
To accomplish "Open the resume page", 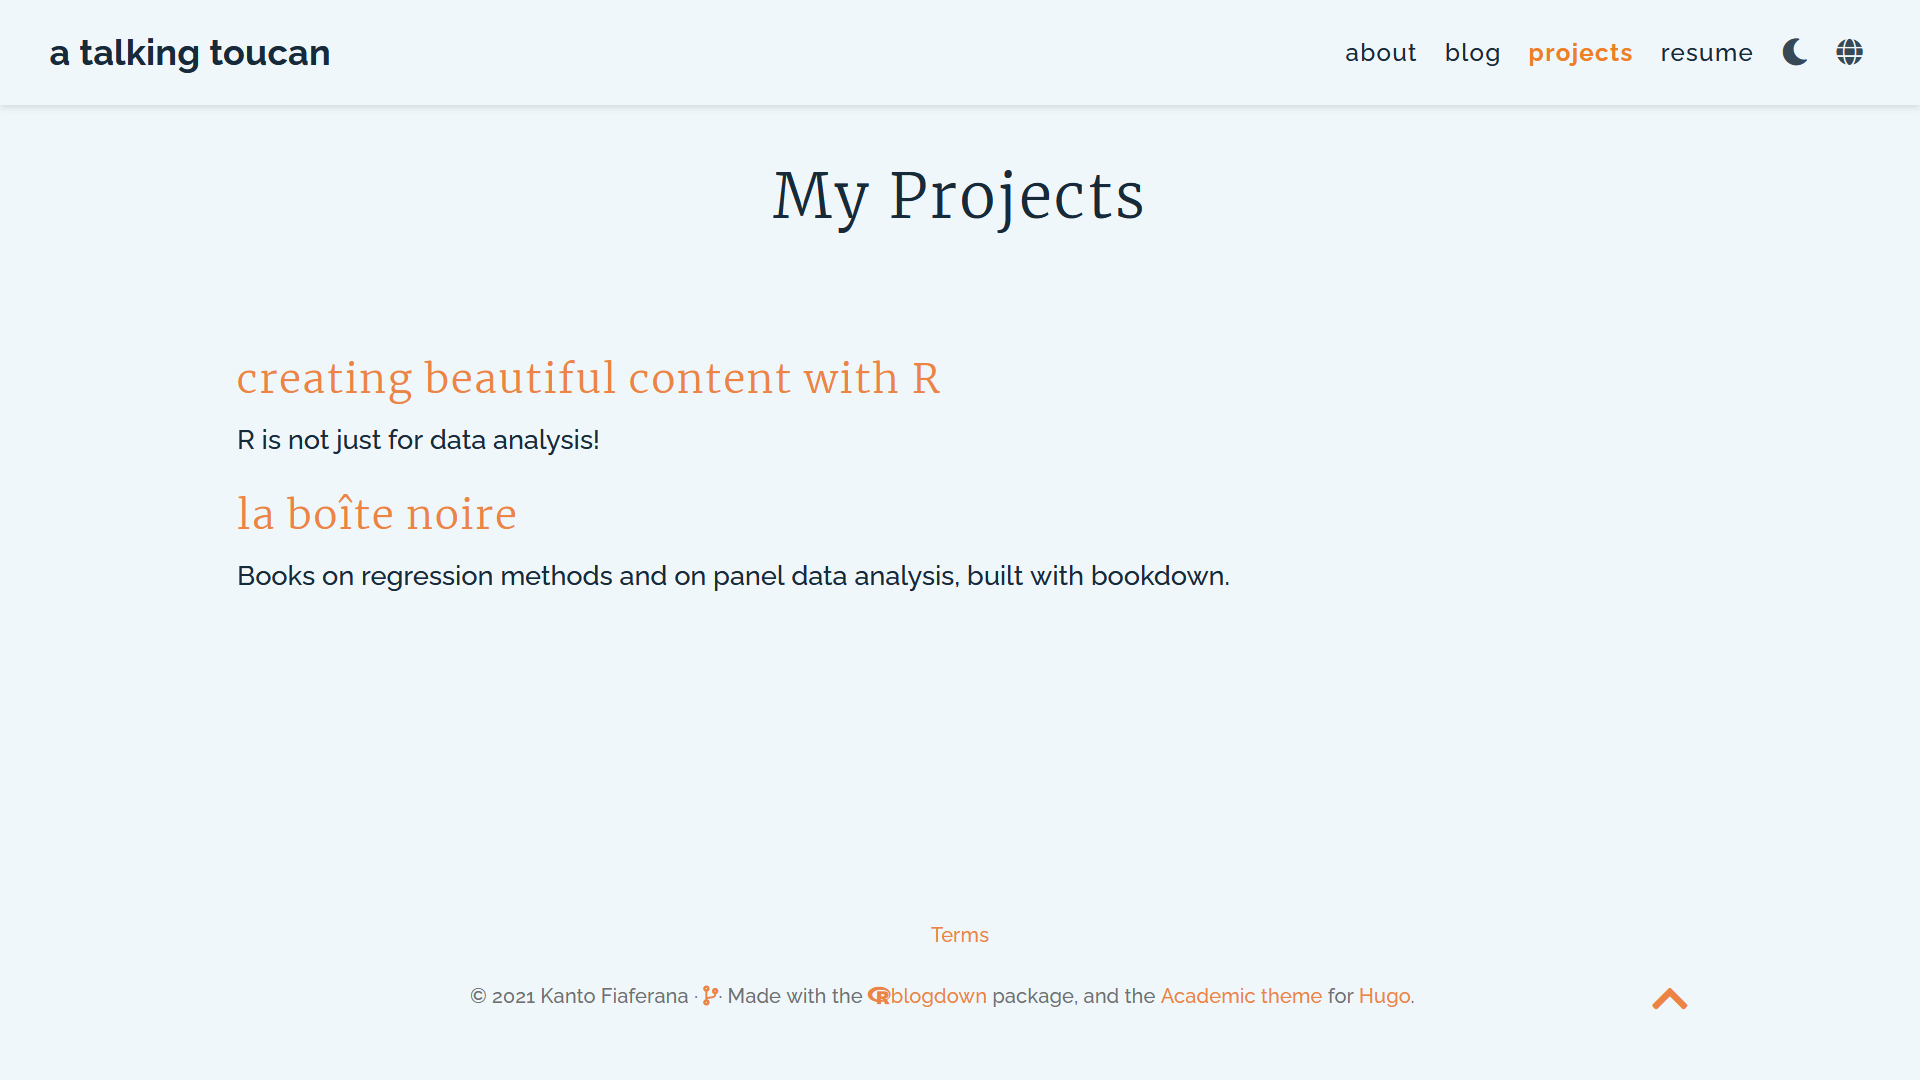I will click(1705, 53).
